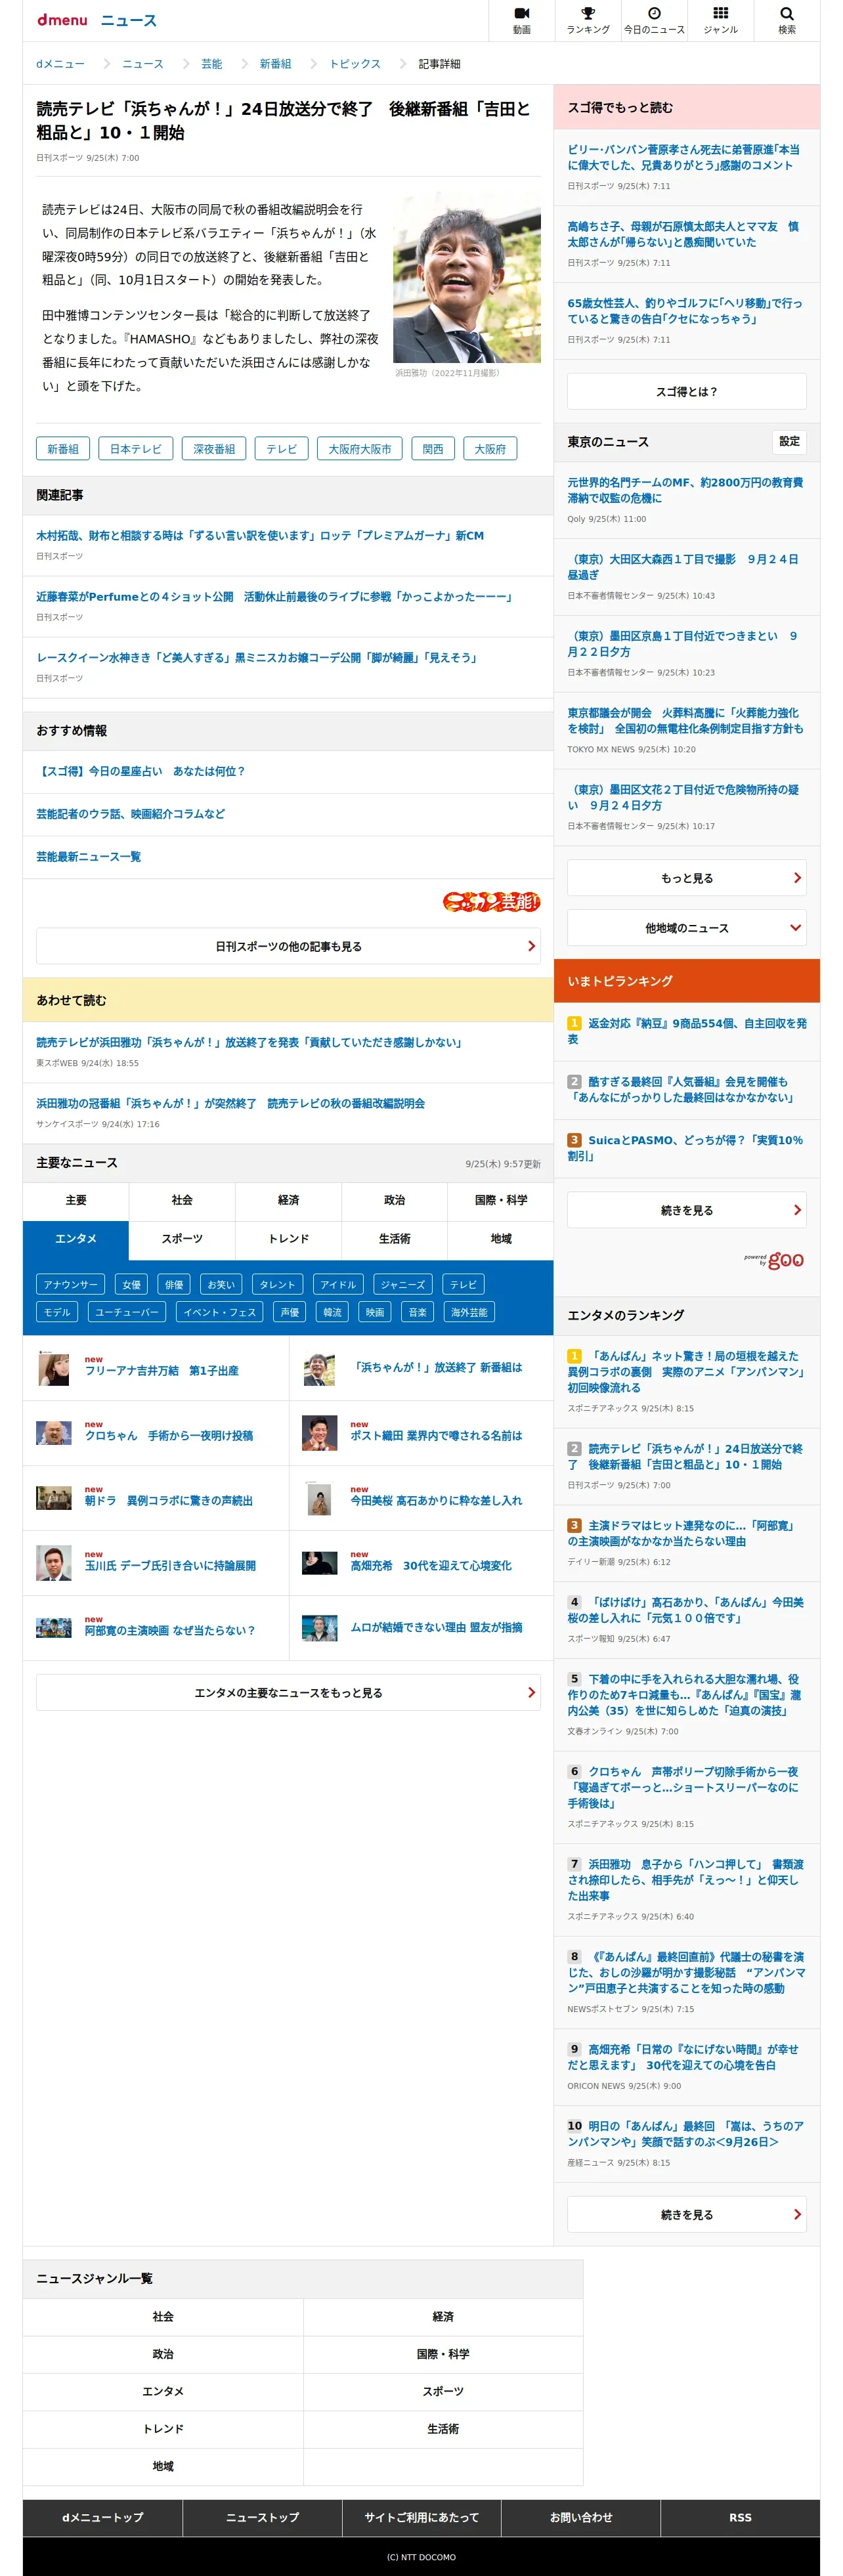843x2576 pixels.
Task: Open ranking 1 返金対応 納豆 article
Action: tap(686, 1031)
